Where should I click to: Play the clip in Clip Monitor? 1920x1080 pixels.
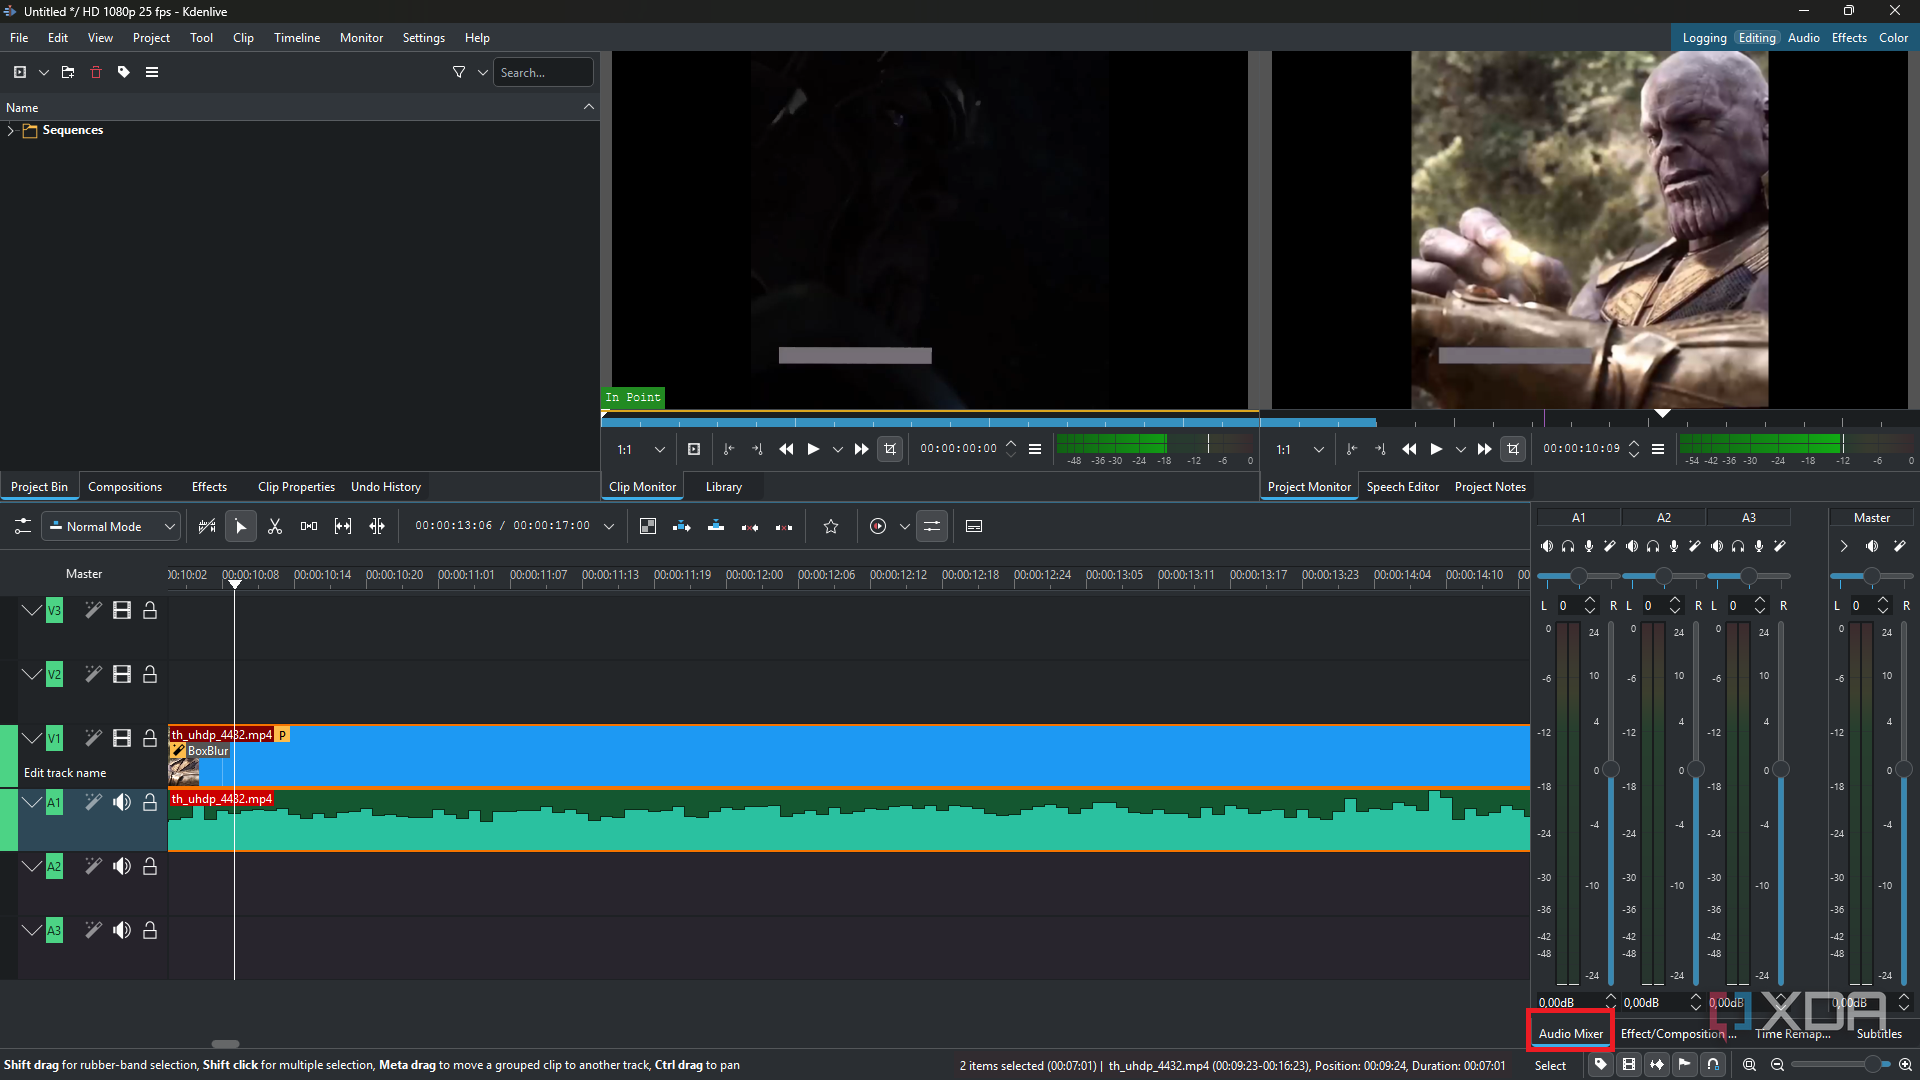point(814,449)
